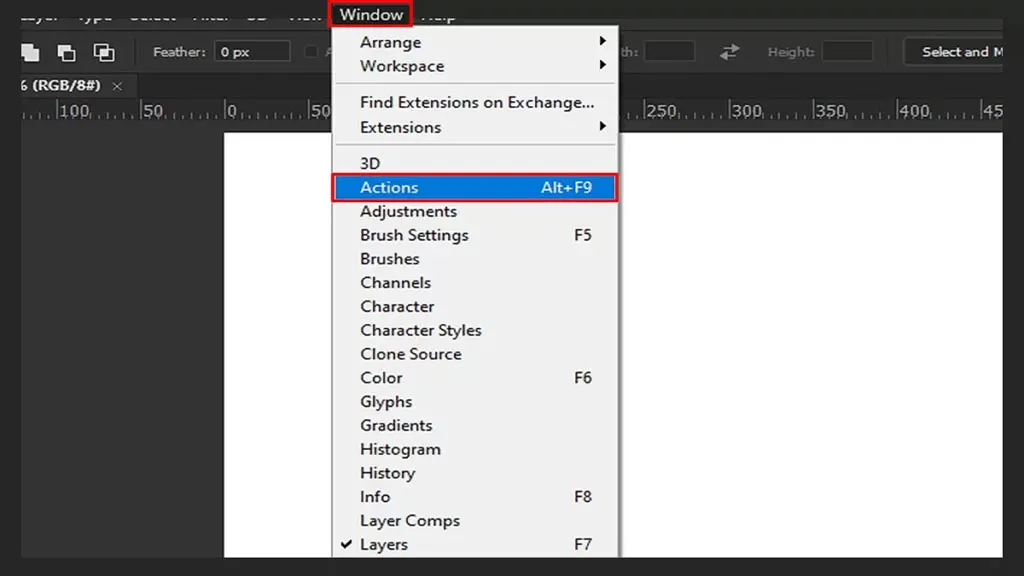Click the Width input field
Viewport: 1024px width, 576px height.
click(x=669, y=52)
